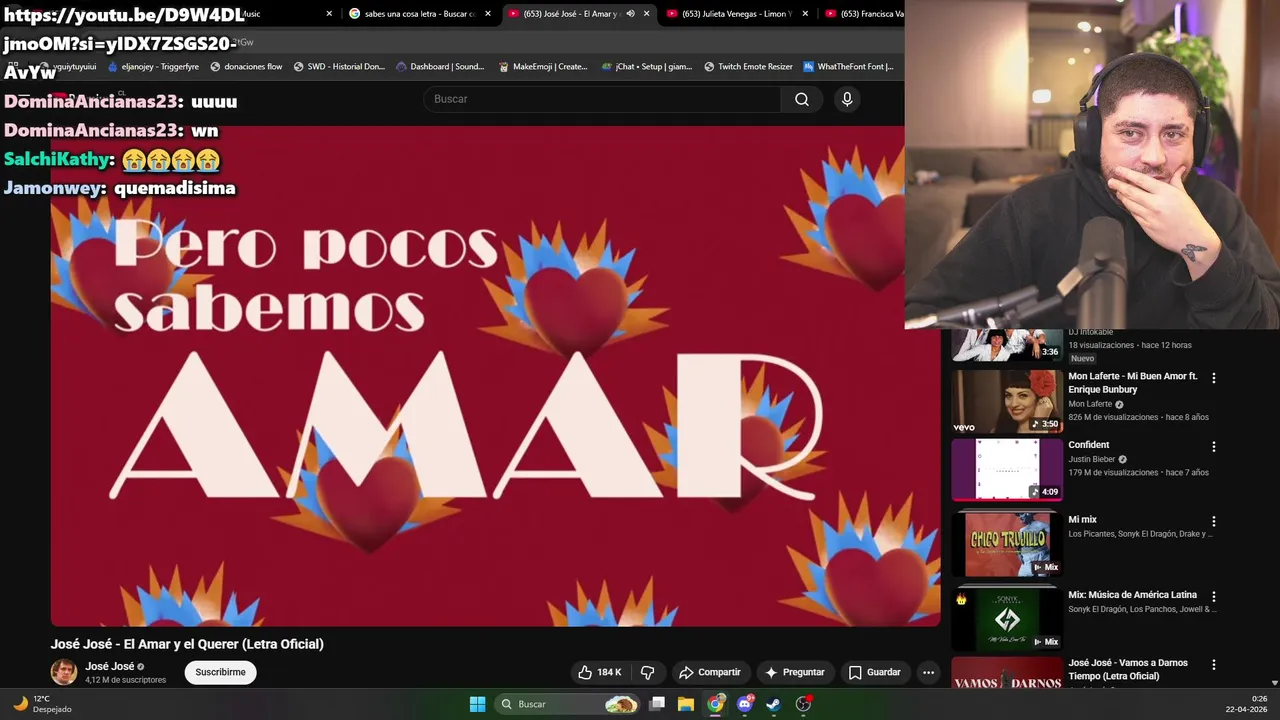Viewport: 1280px width, 720px height.
Task: Open File Explorer from taskbar
Action: click(686, 704)
